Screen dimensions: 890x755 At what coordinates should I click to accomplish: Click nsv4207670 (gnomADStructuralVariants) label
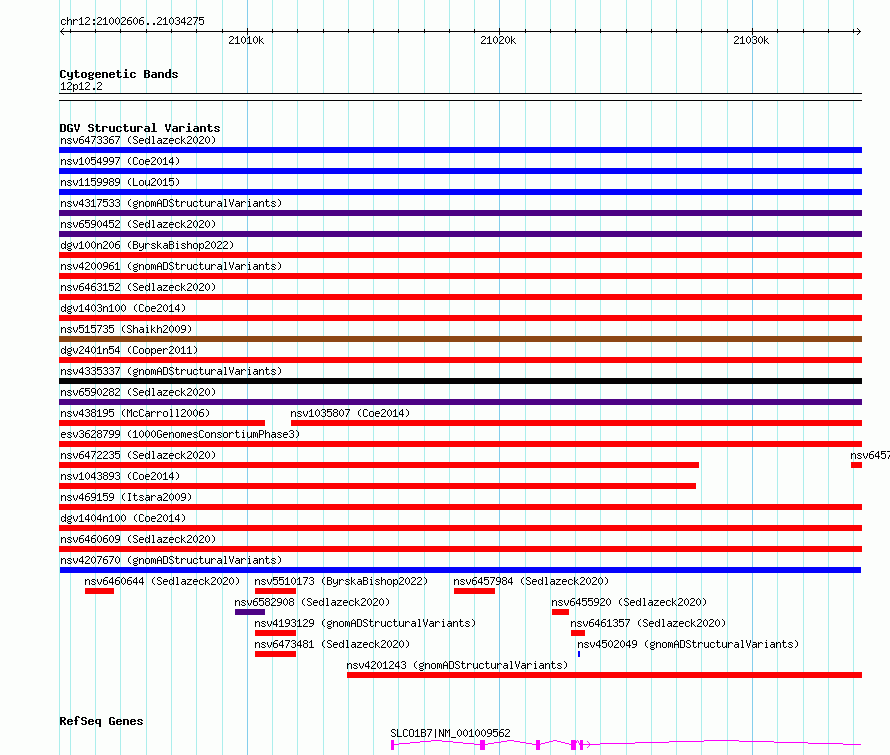(171, 560)
